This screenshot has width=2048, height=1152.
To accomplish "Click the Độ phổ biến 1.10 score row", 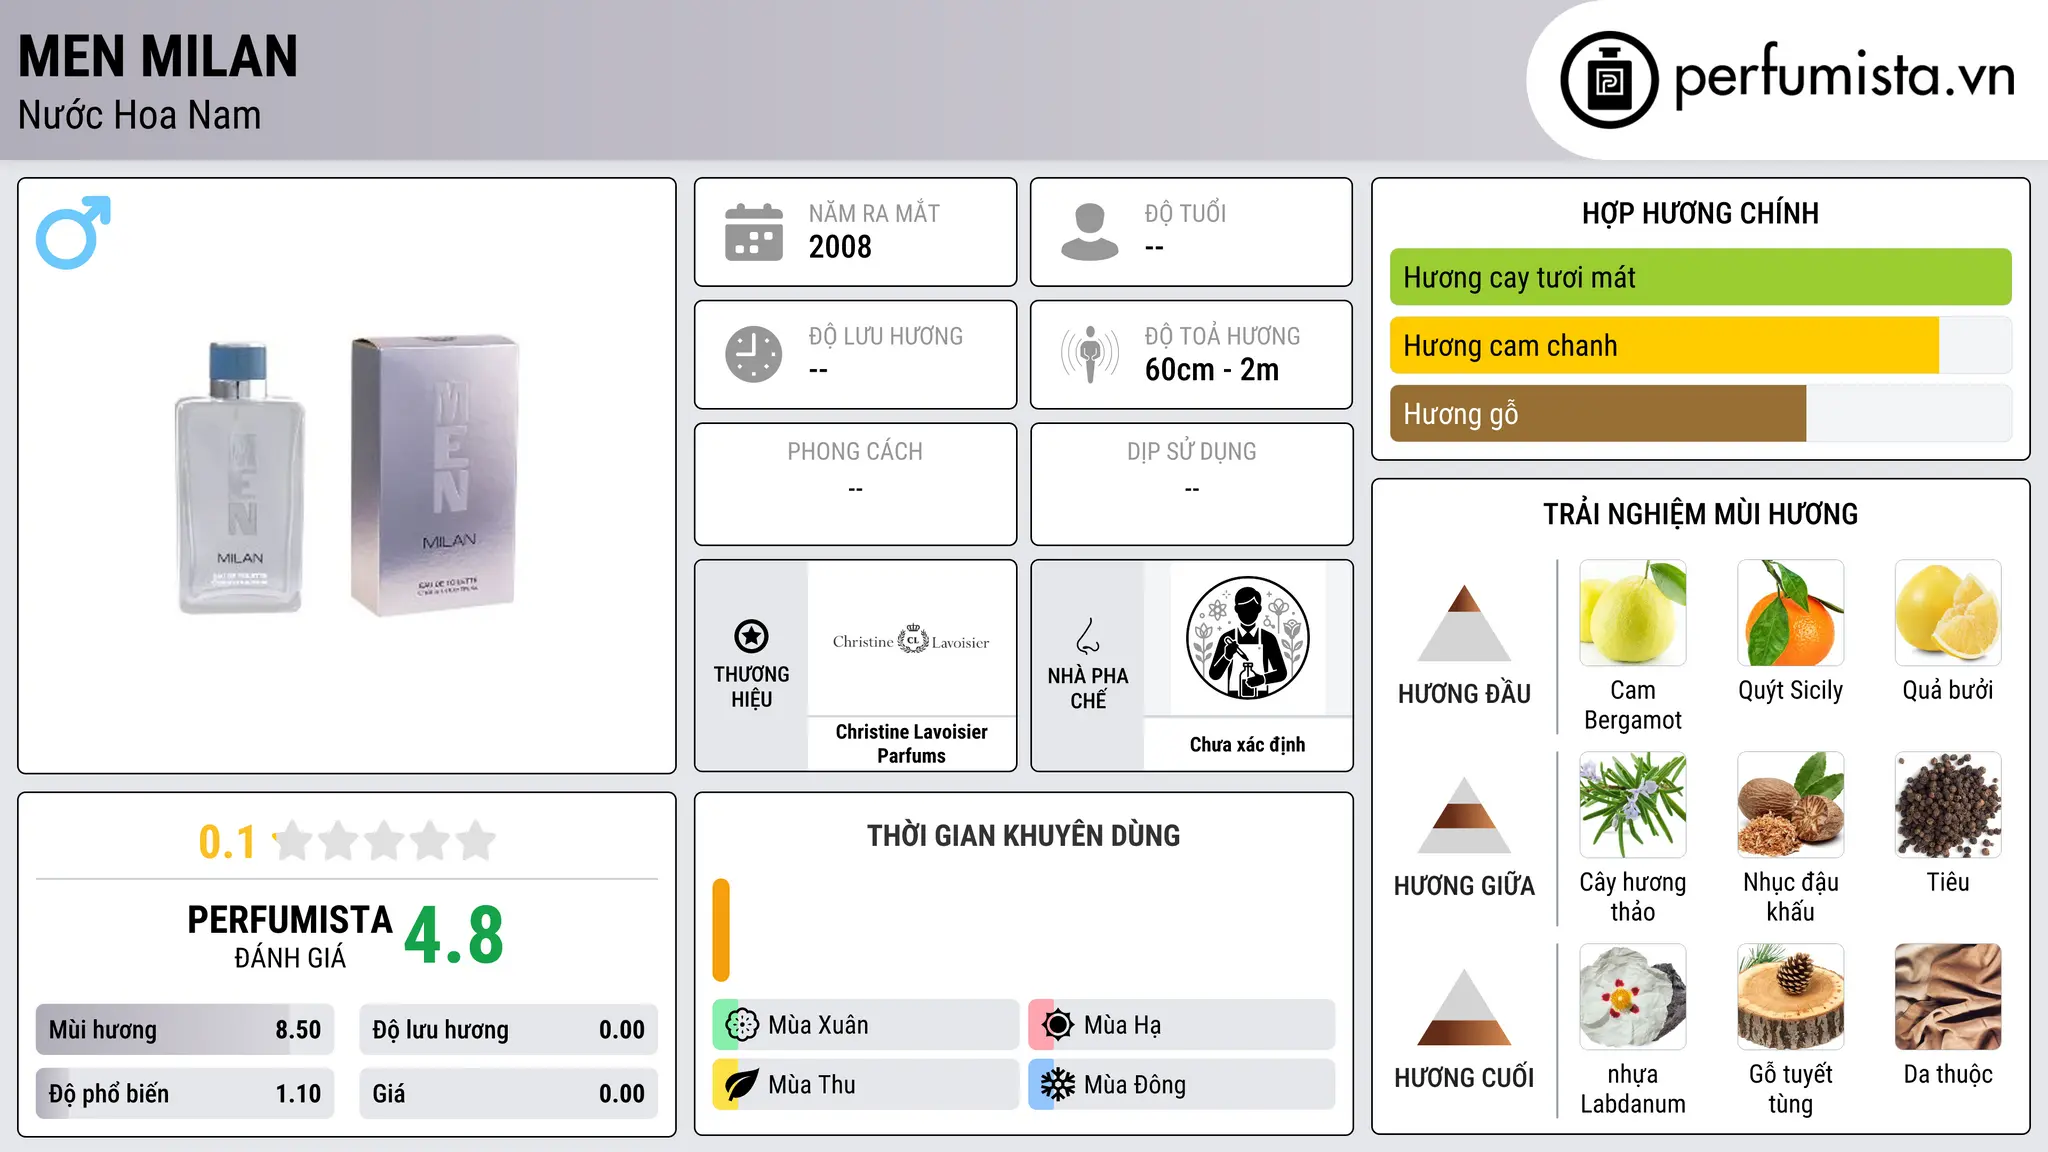I will pos(185,1094).
